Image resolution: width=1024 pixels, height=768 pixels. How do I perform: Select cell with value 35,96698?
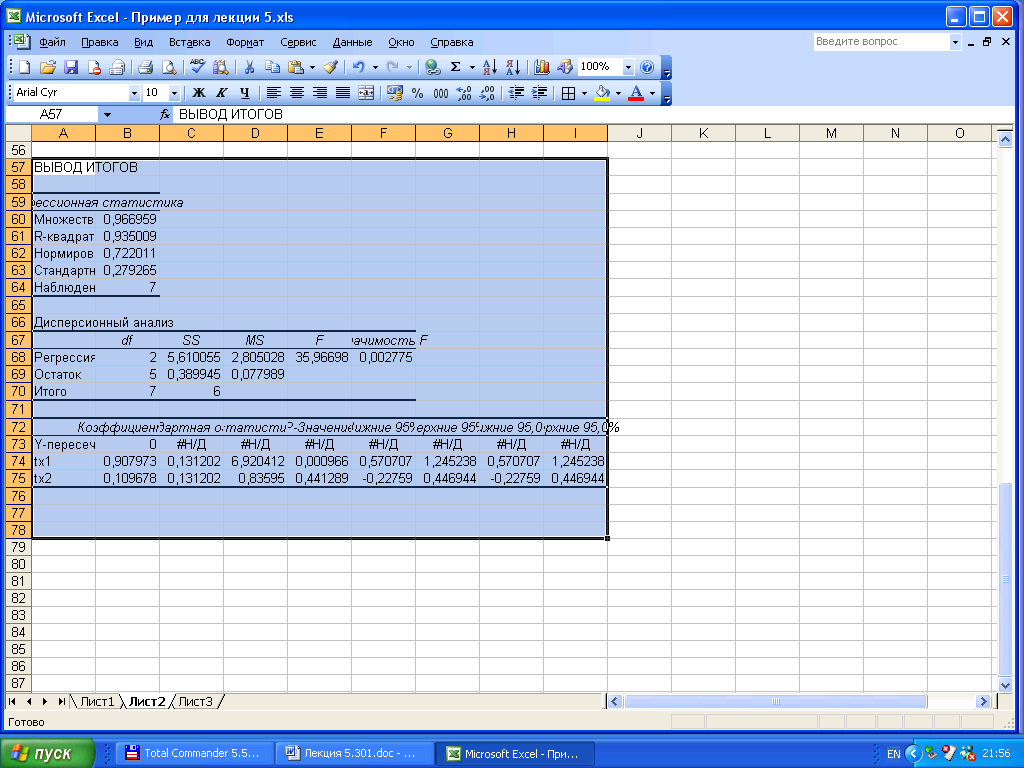(x=319, y=357)
